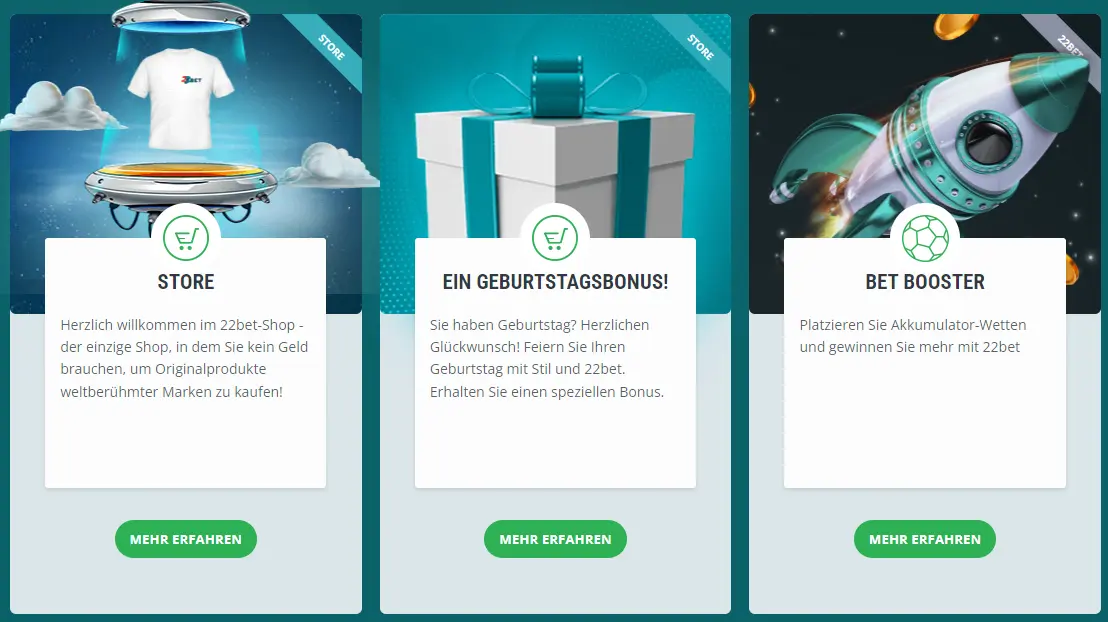Click the Akkumulator-Wetten description text
1108x622 pixels.
pyautogui.click(x=913, y=336)
